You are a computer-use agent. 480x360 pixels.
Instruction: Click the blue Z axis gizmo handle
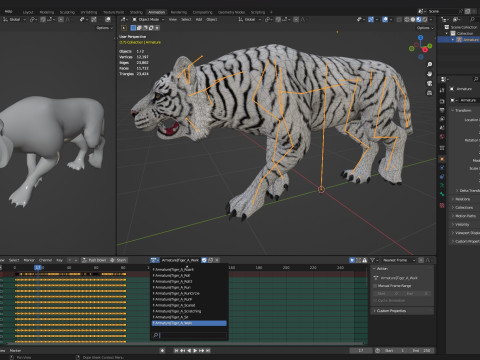coord(420,38)
